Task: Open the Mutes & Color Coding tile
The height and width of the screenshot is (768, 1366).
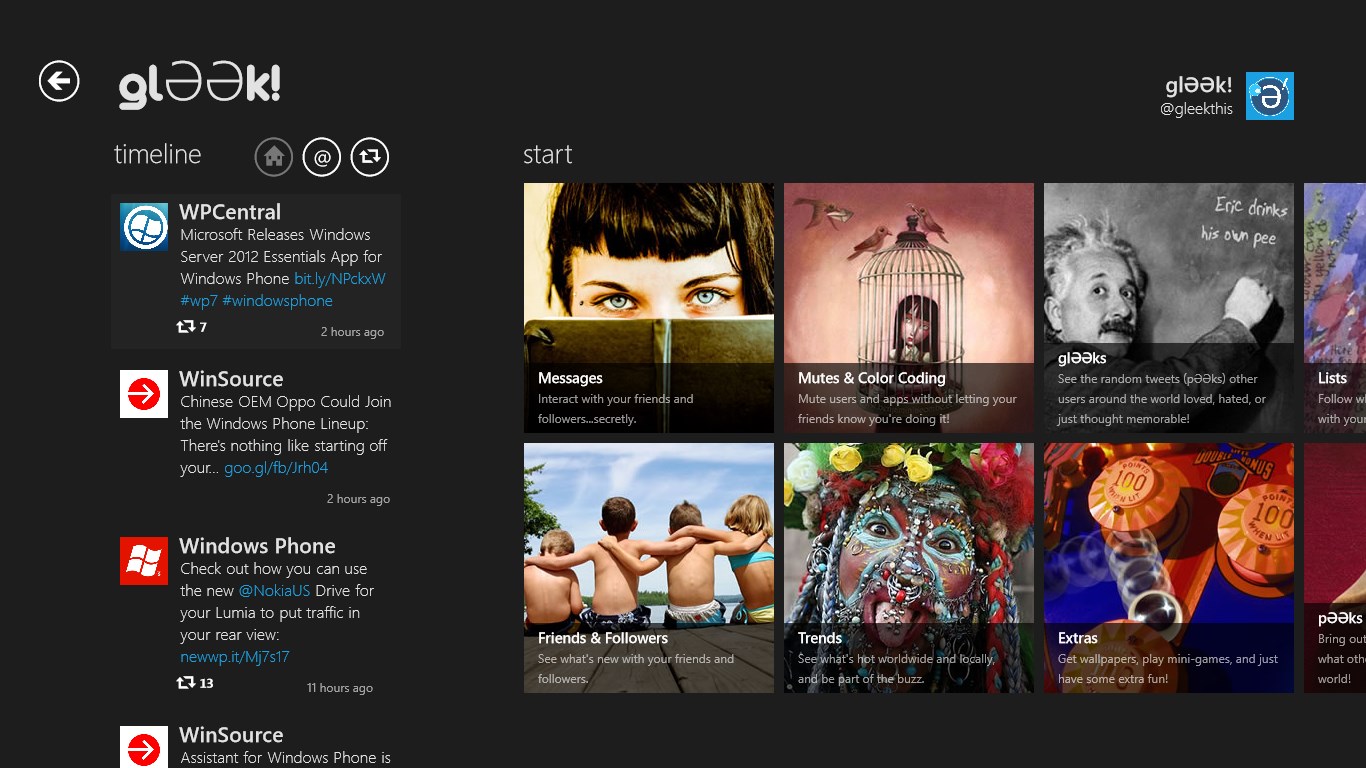Action: pyautogui.click(x=908, y=307)
